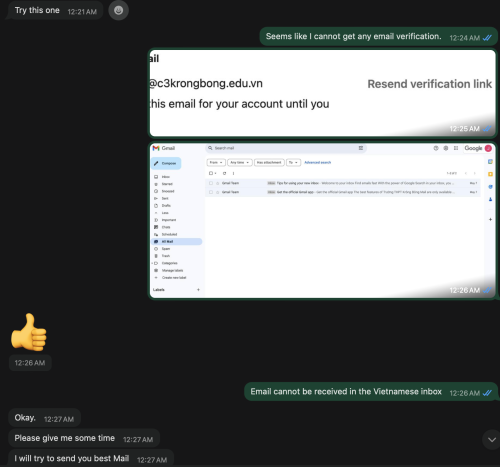Click read ticks on the verification link image
Screen dimensions: 500x467
(x=487, y=129)
